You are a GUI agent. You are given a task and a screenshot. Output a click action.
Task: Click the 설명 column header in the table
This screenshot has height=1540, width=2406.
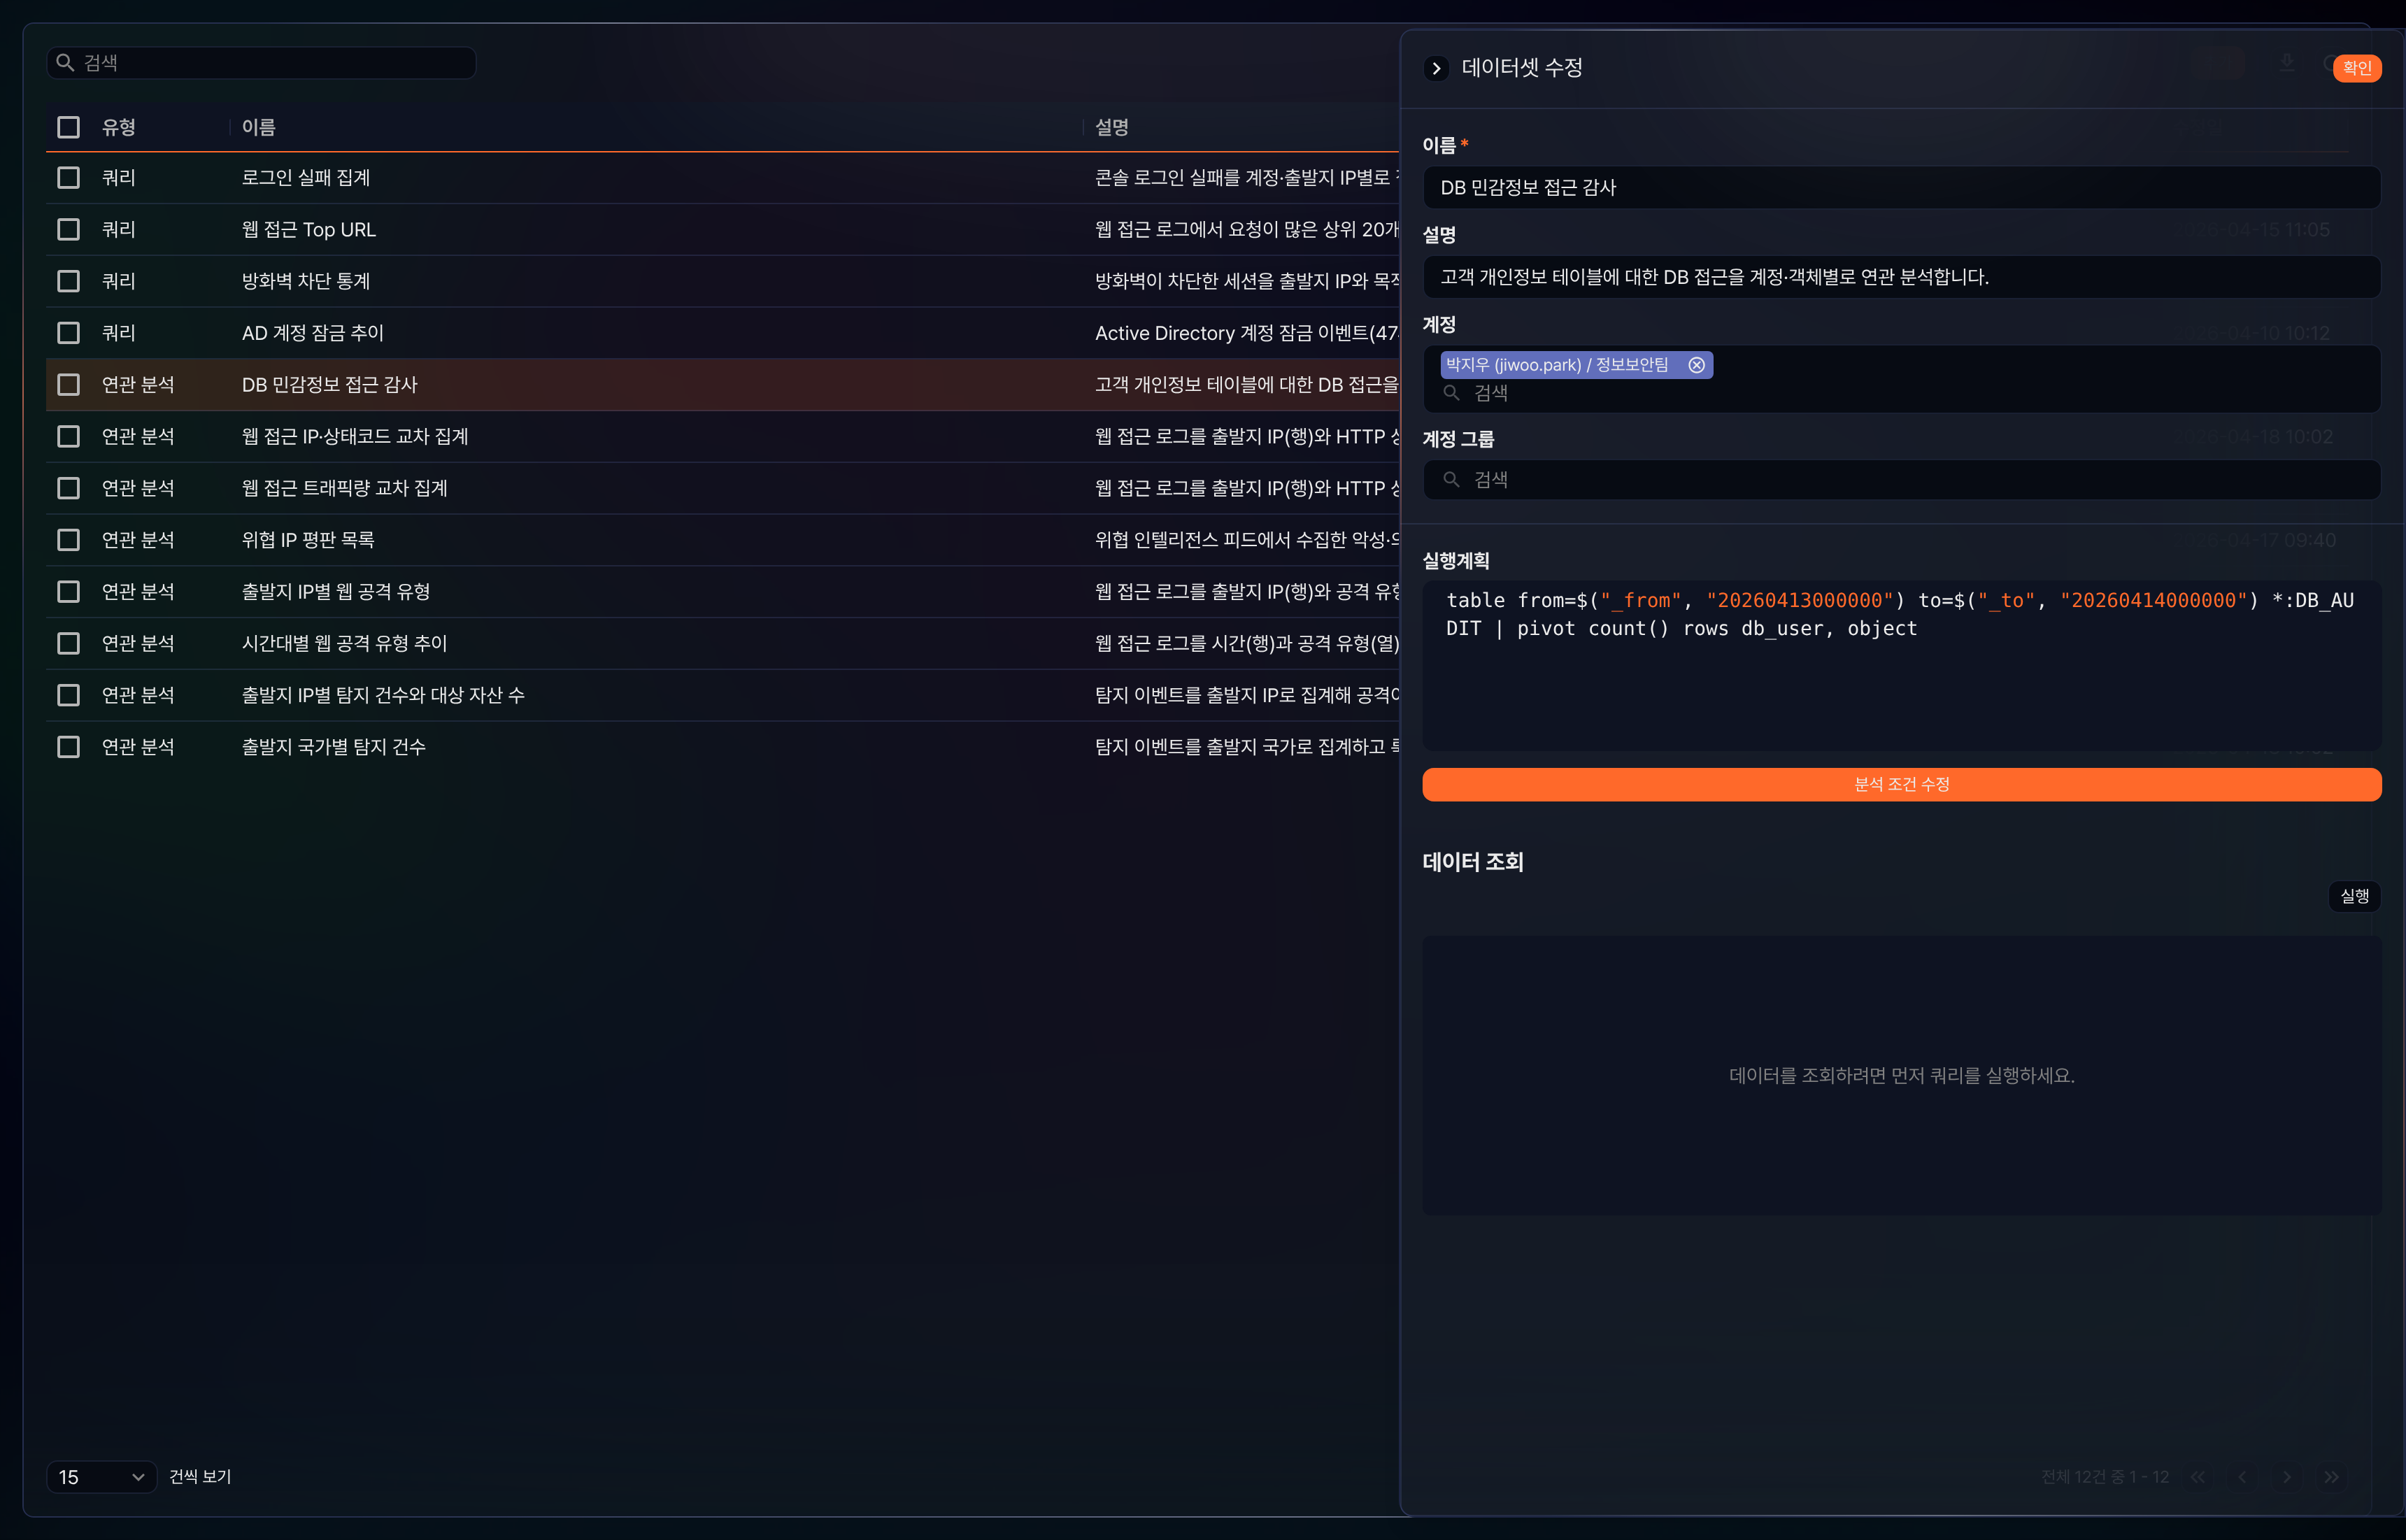(x=1111, y=127)
